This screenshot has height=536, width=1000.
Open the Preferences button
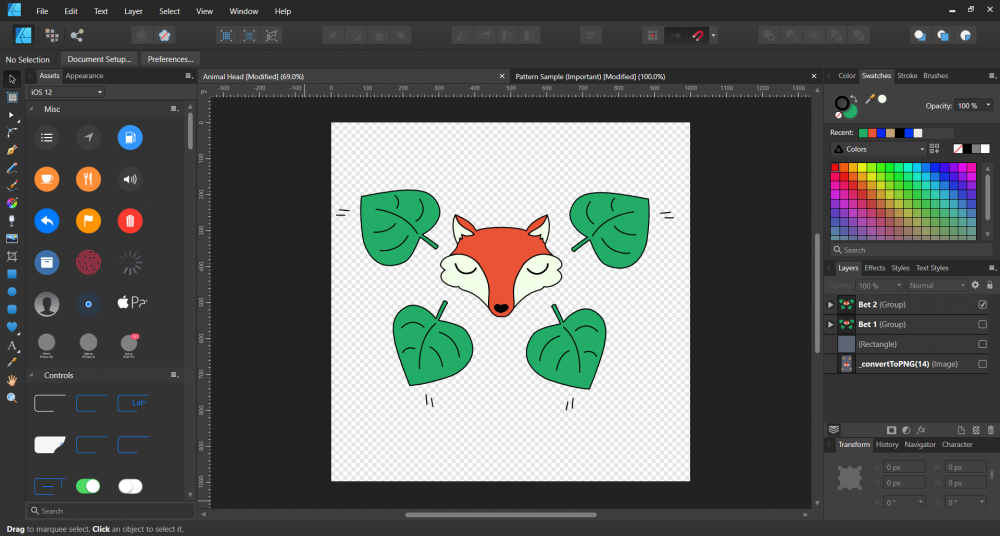(x=170, y=59)
